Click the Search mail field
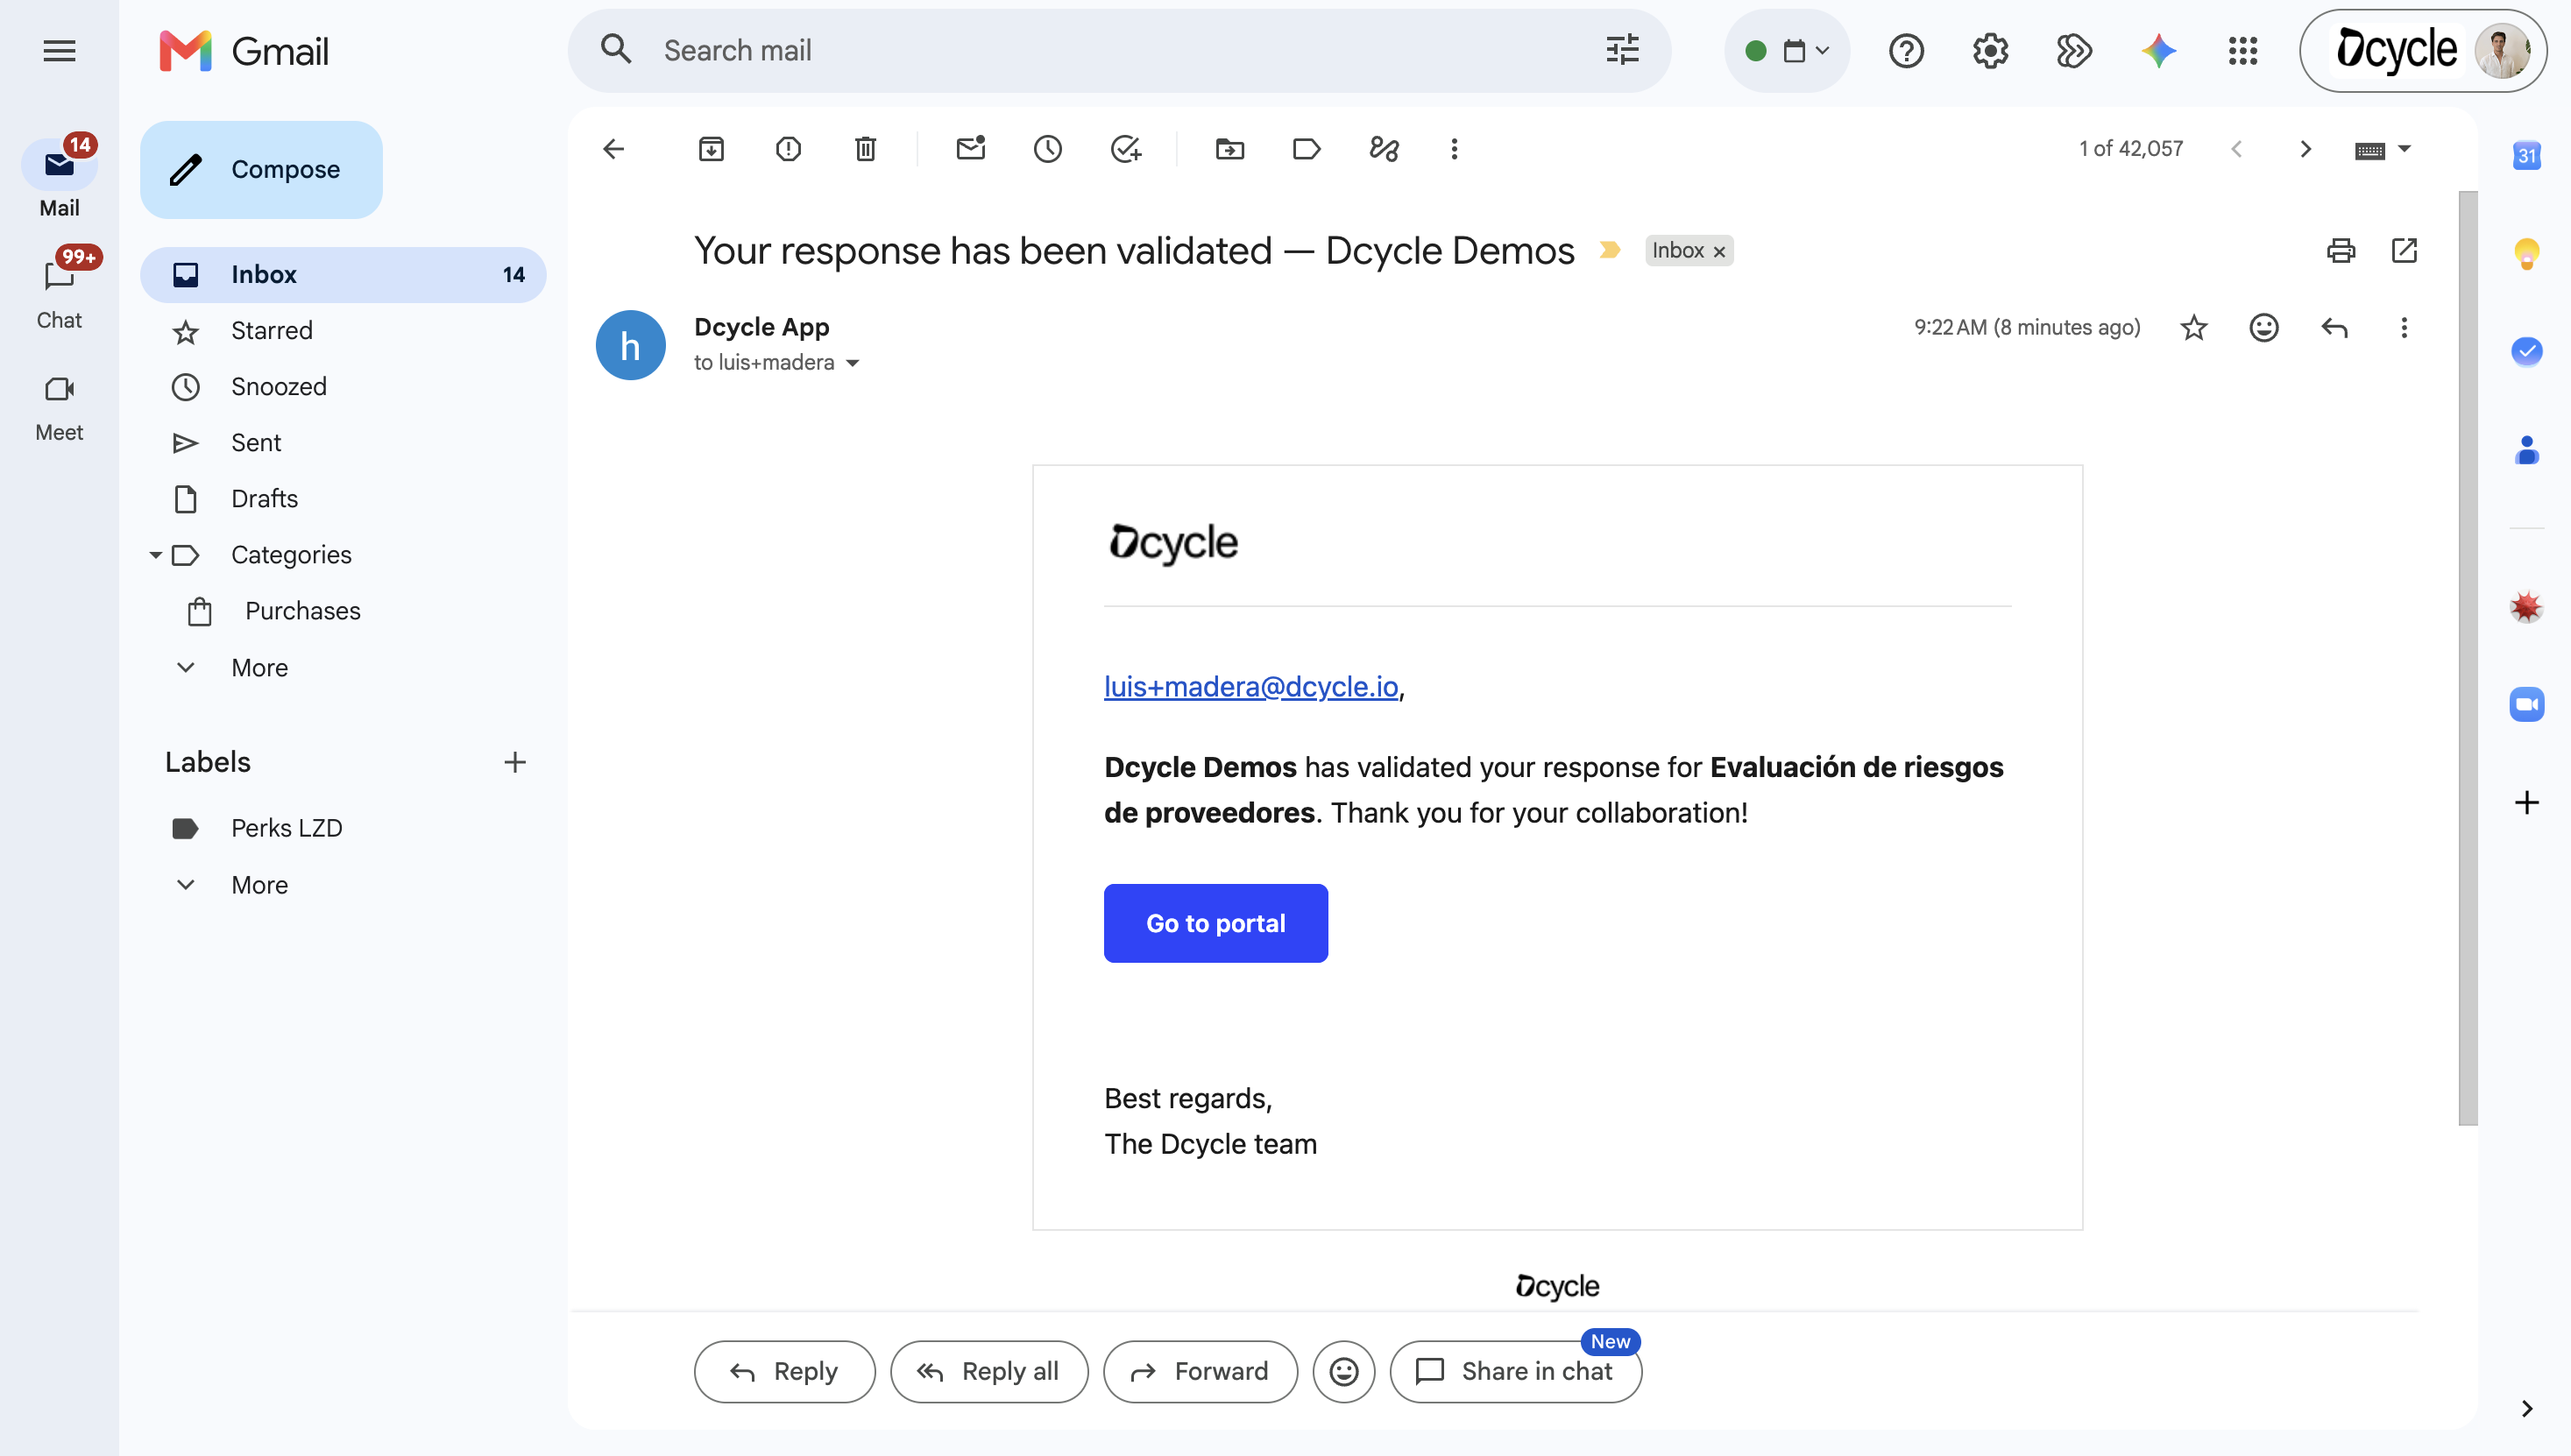The height and width of the screenshot is (1456, 2571). 1118,51
